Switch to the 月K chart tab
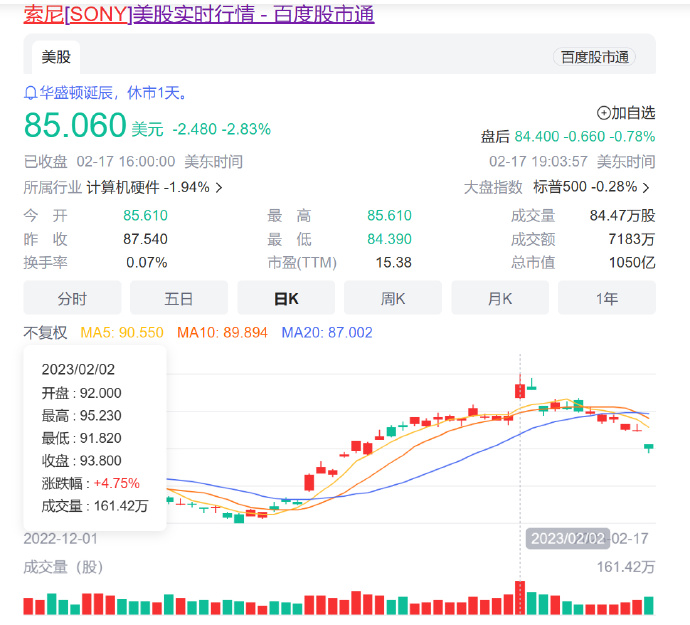Viewport: 690px width, 625px height. [500, 298]
